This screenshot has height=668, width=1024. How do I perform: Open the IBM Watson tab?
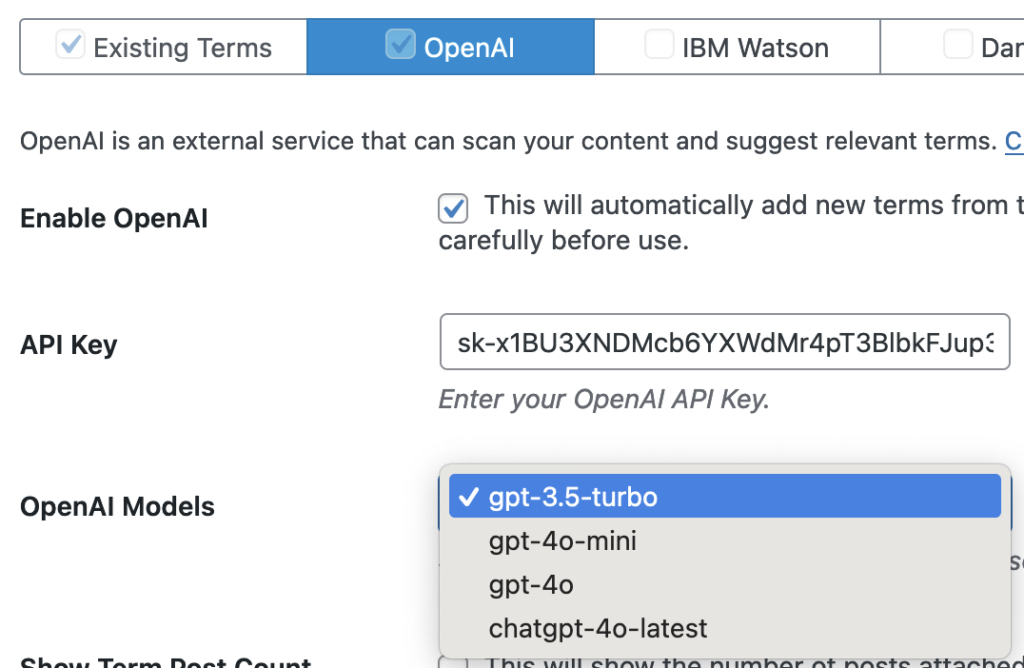737,47
